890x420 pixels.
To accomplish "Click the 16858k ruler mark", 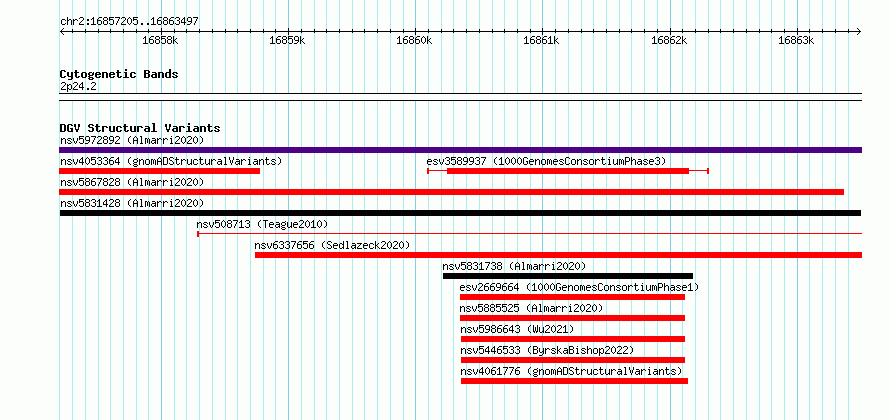I will pos(160,40).
